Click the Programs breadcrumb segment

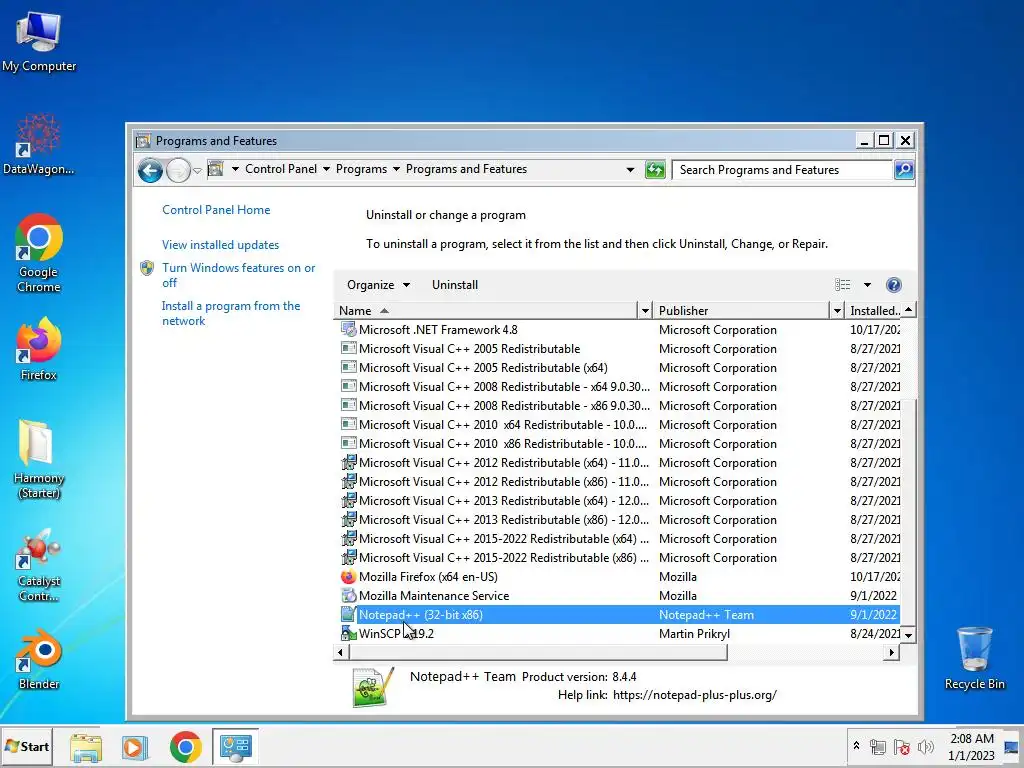pyautogui.click(x=361, y=169)
